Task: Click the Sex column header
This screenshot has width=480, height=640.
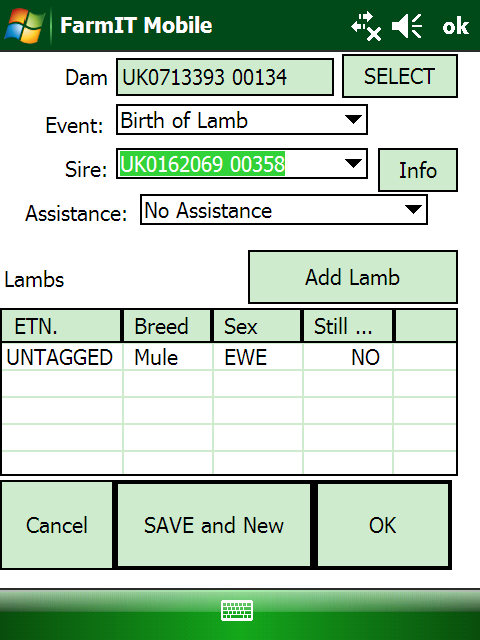Action: click(257, 326)
